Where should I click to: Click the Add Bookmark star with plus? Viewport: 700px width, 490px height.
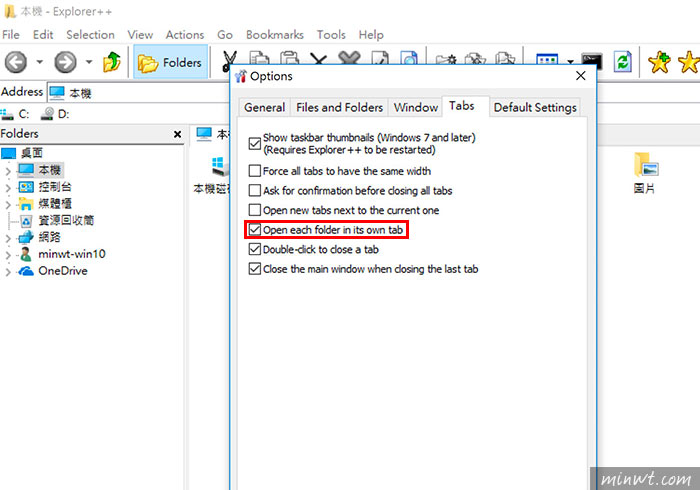point(659,62)
